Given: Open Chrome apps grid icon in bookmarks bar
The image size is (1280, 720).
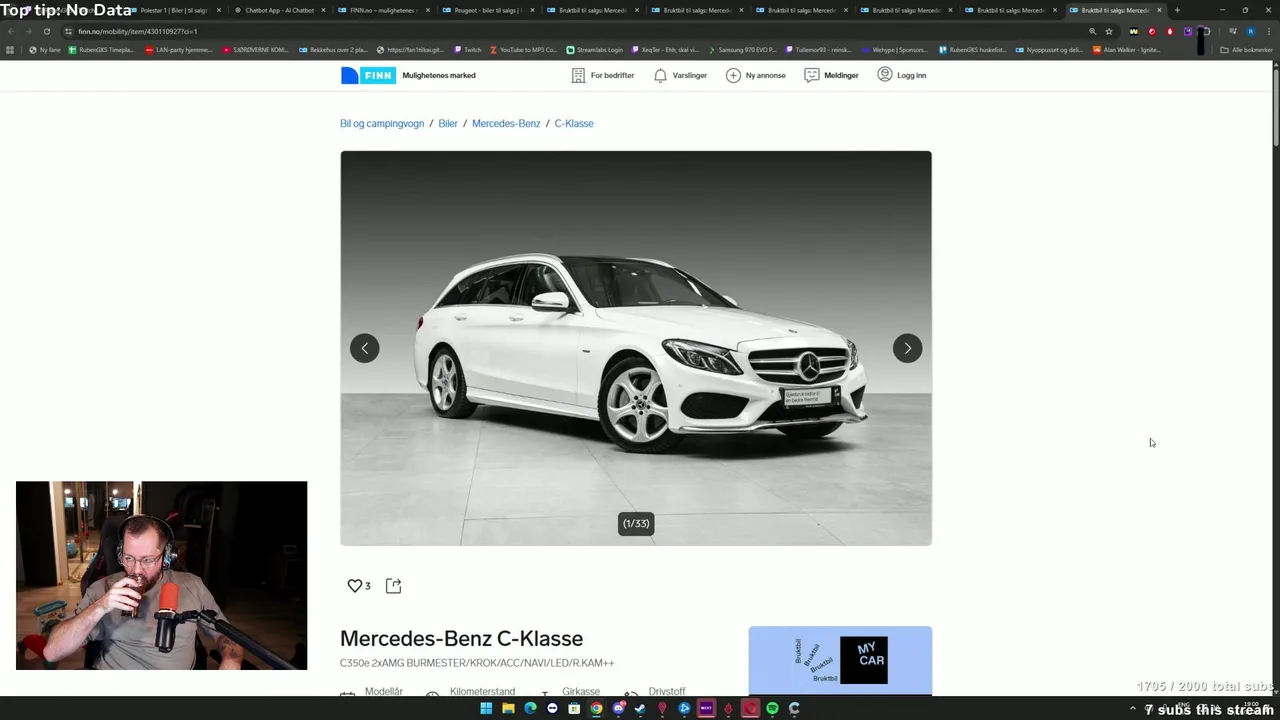Looking at the screenshot, I should 10,49.
